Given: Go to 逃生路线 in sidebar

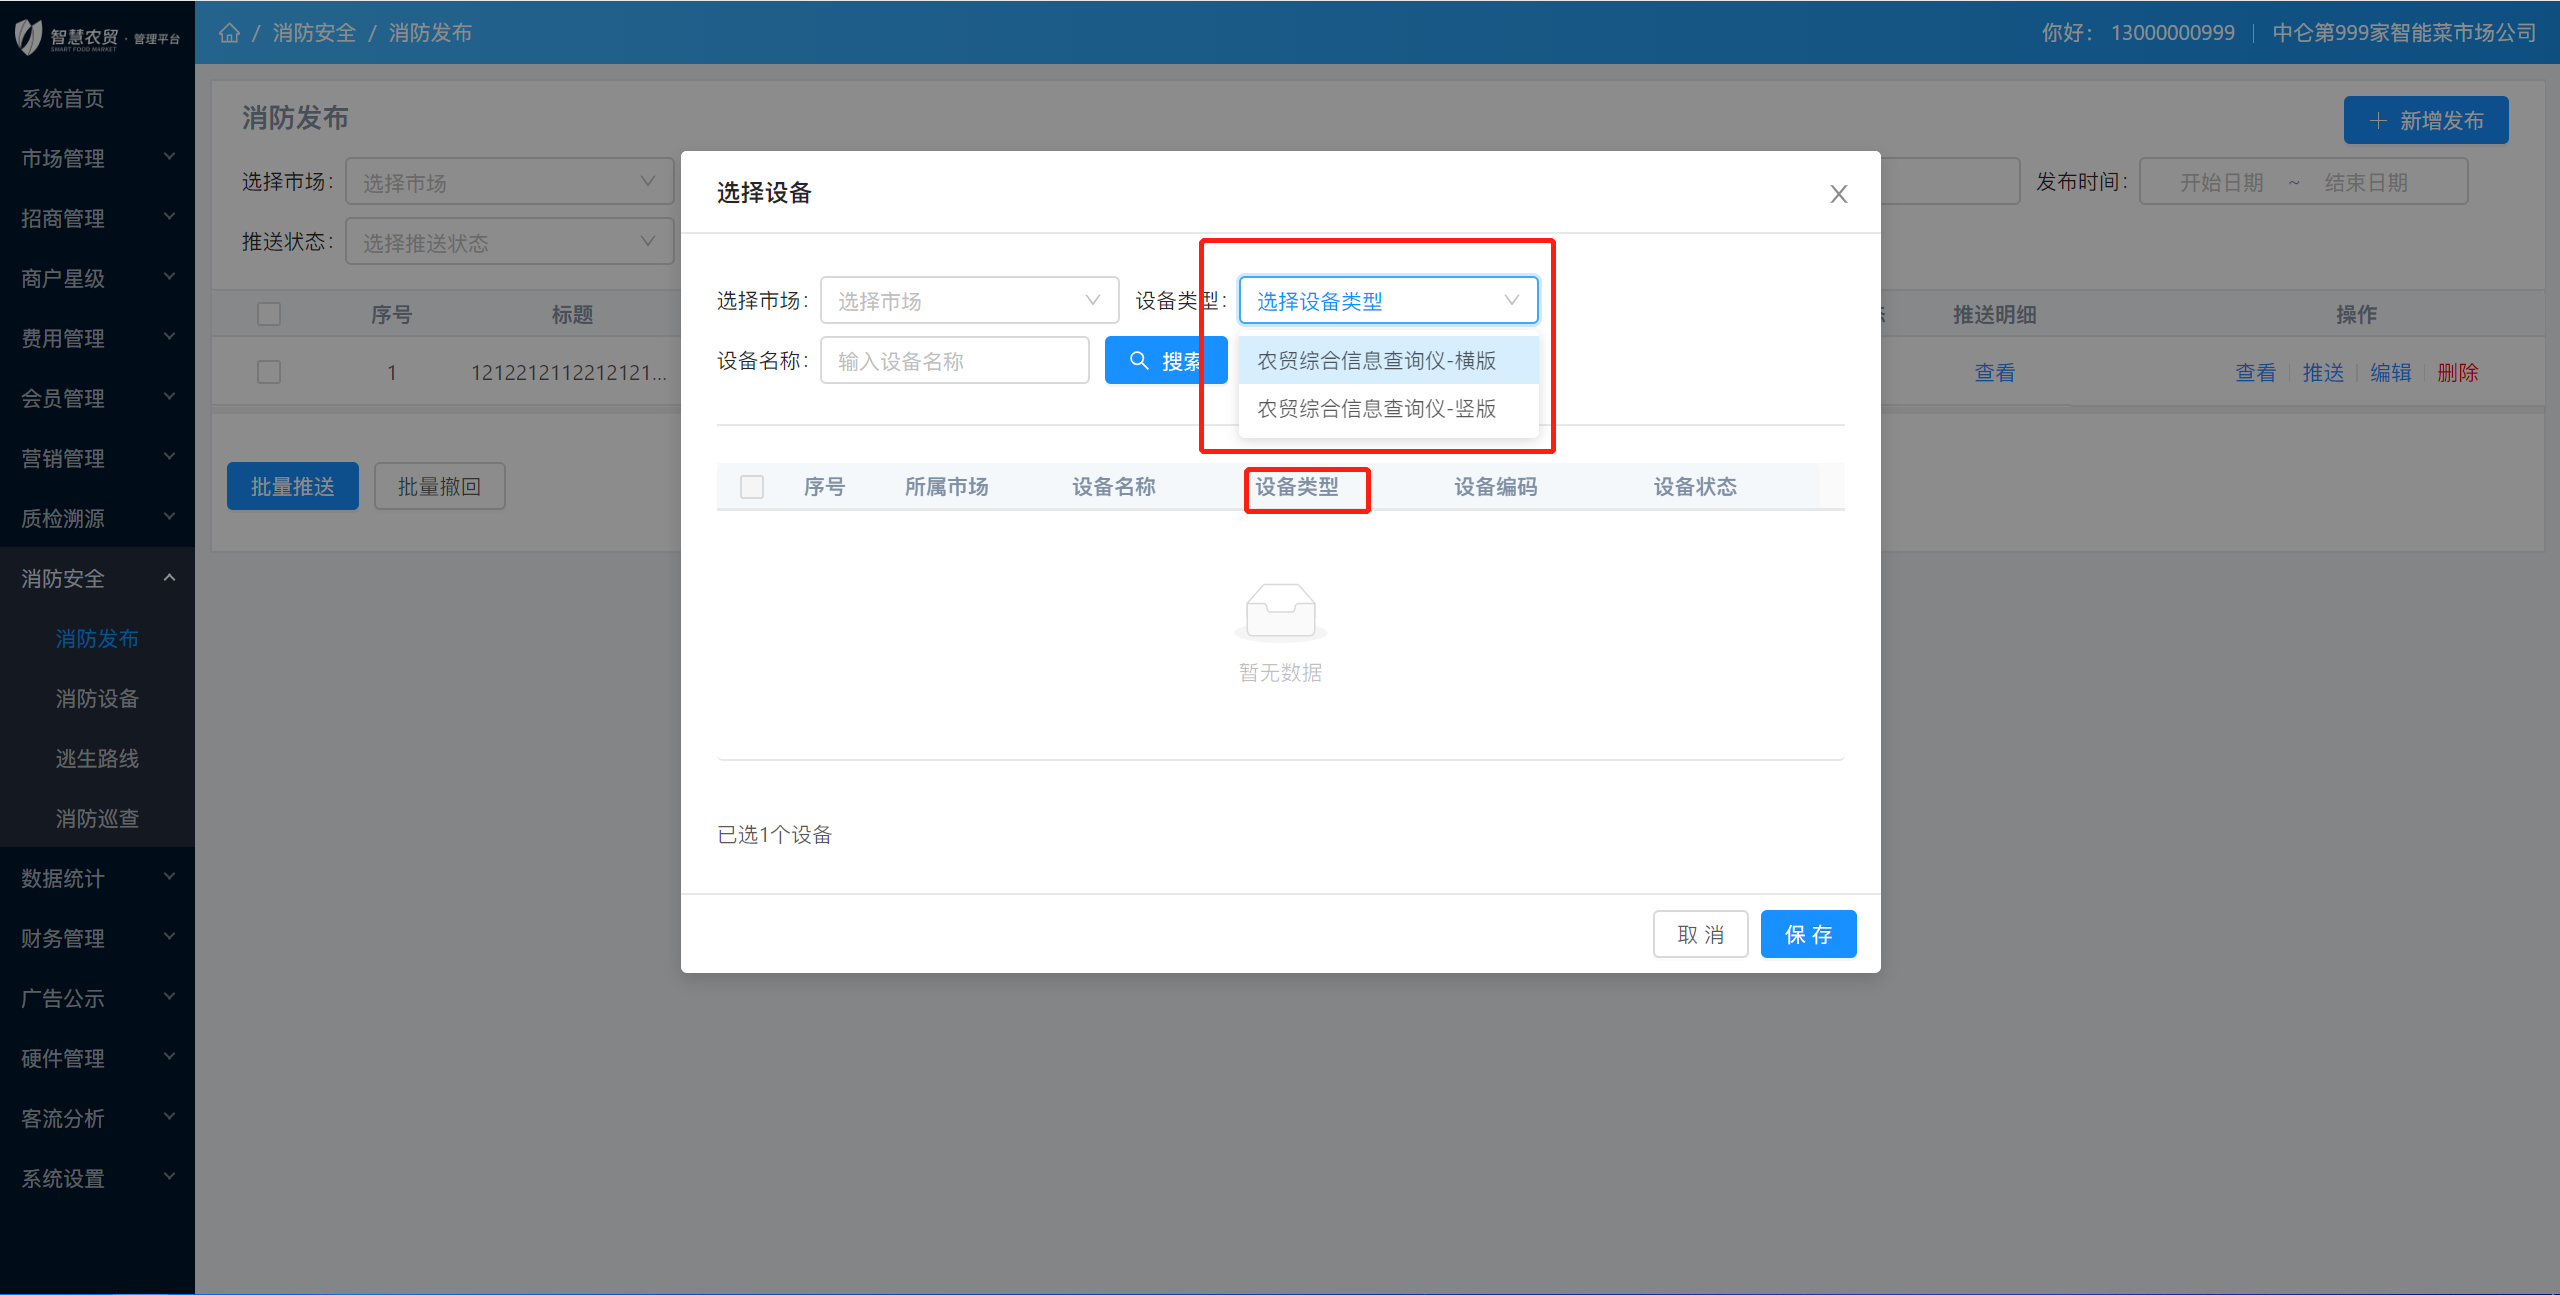Looking at the screenshot, I should tap(97, 758).
